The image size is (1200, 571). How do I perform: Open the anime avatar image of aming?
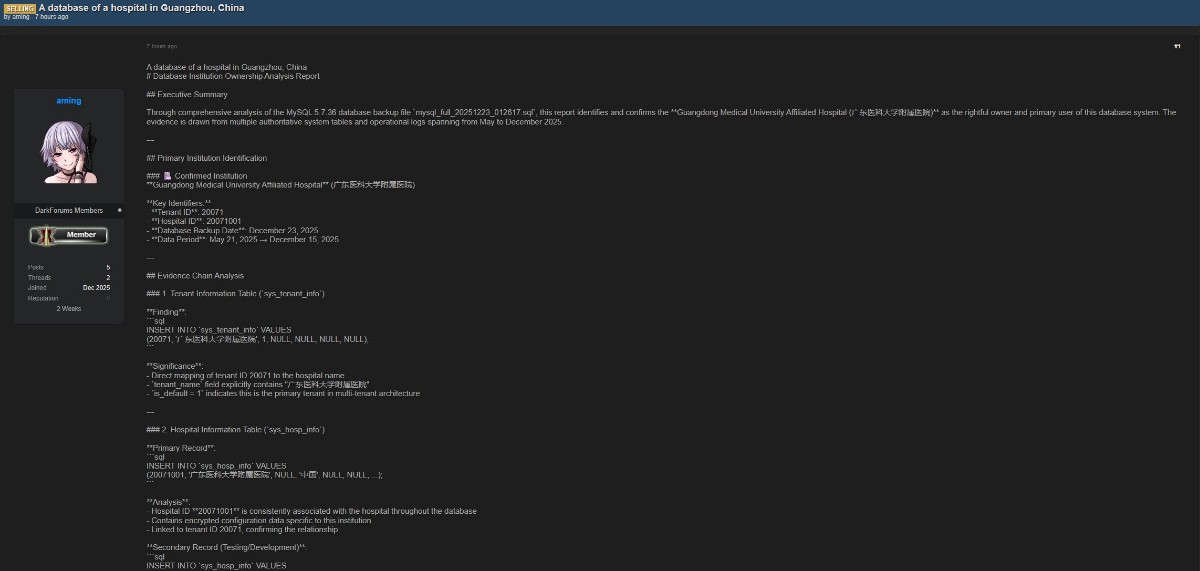click(69, 152)
